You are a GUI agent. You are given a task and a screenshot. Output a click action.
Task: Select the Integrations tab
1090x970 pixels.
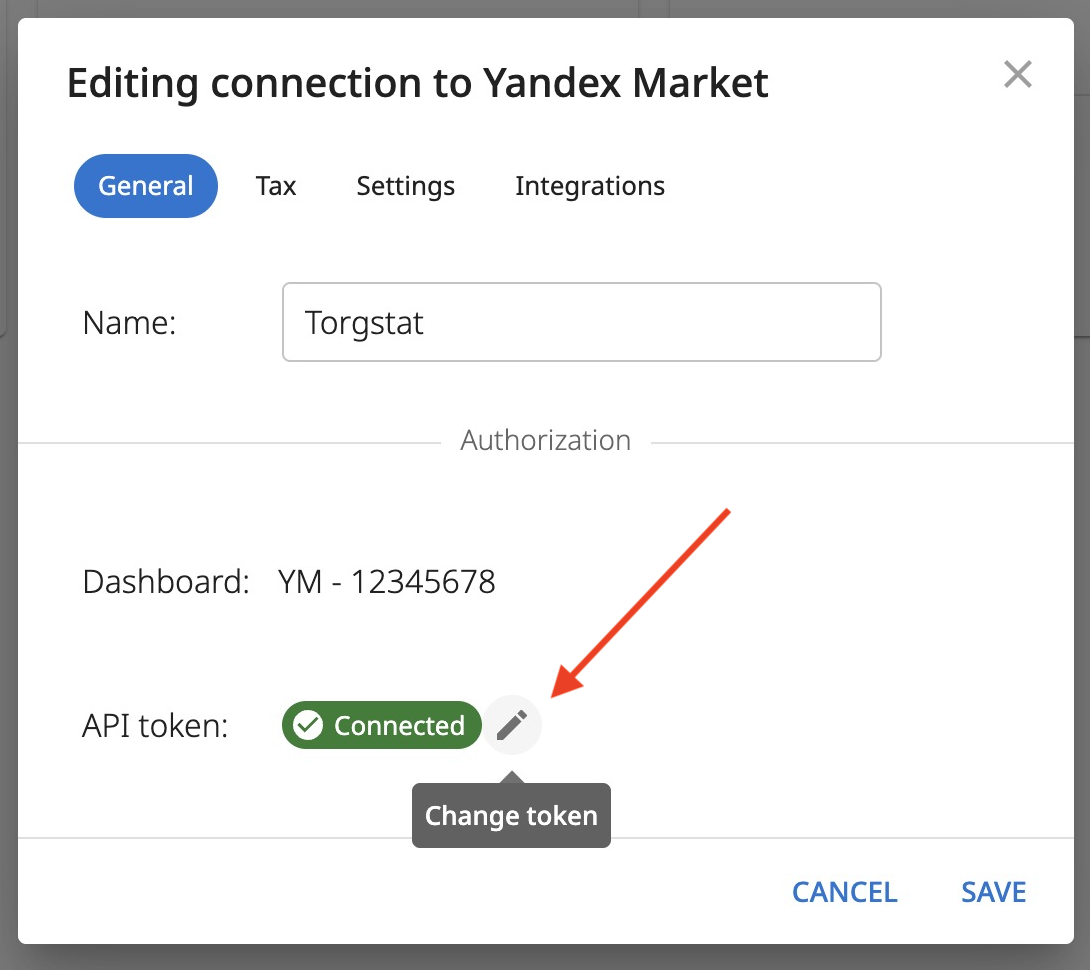589,186
